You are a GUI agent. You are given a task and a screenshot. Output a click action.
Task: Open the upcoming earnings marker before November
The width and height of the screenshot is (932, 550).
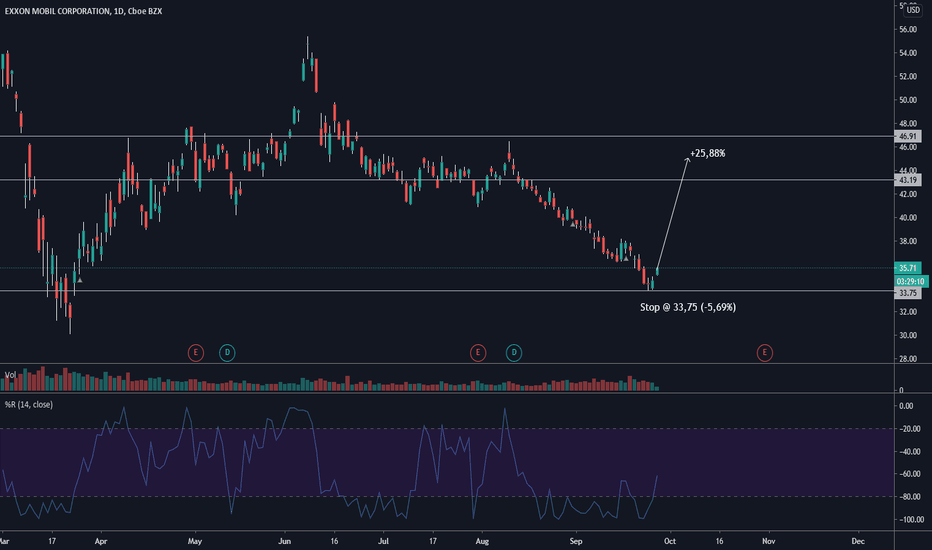point(764,353)
